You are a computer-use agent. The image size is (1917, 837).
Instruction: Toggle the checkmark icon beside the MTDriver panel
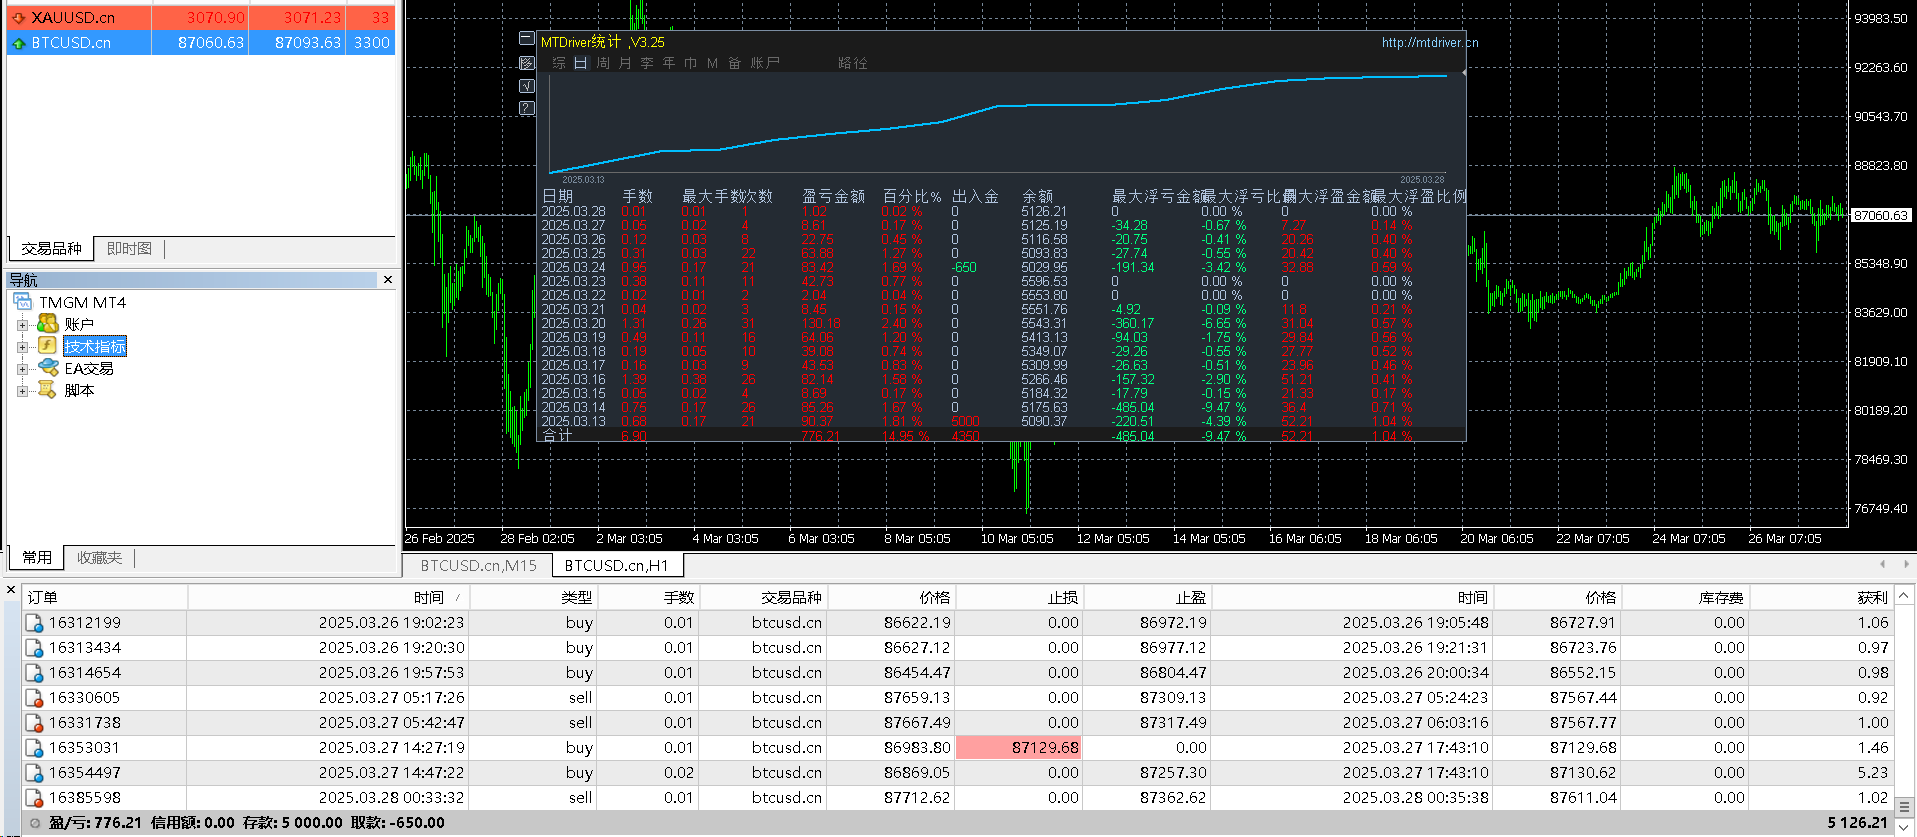point(527,86)
